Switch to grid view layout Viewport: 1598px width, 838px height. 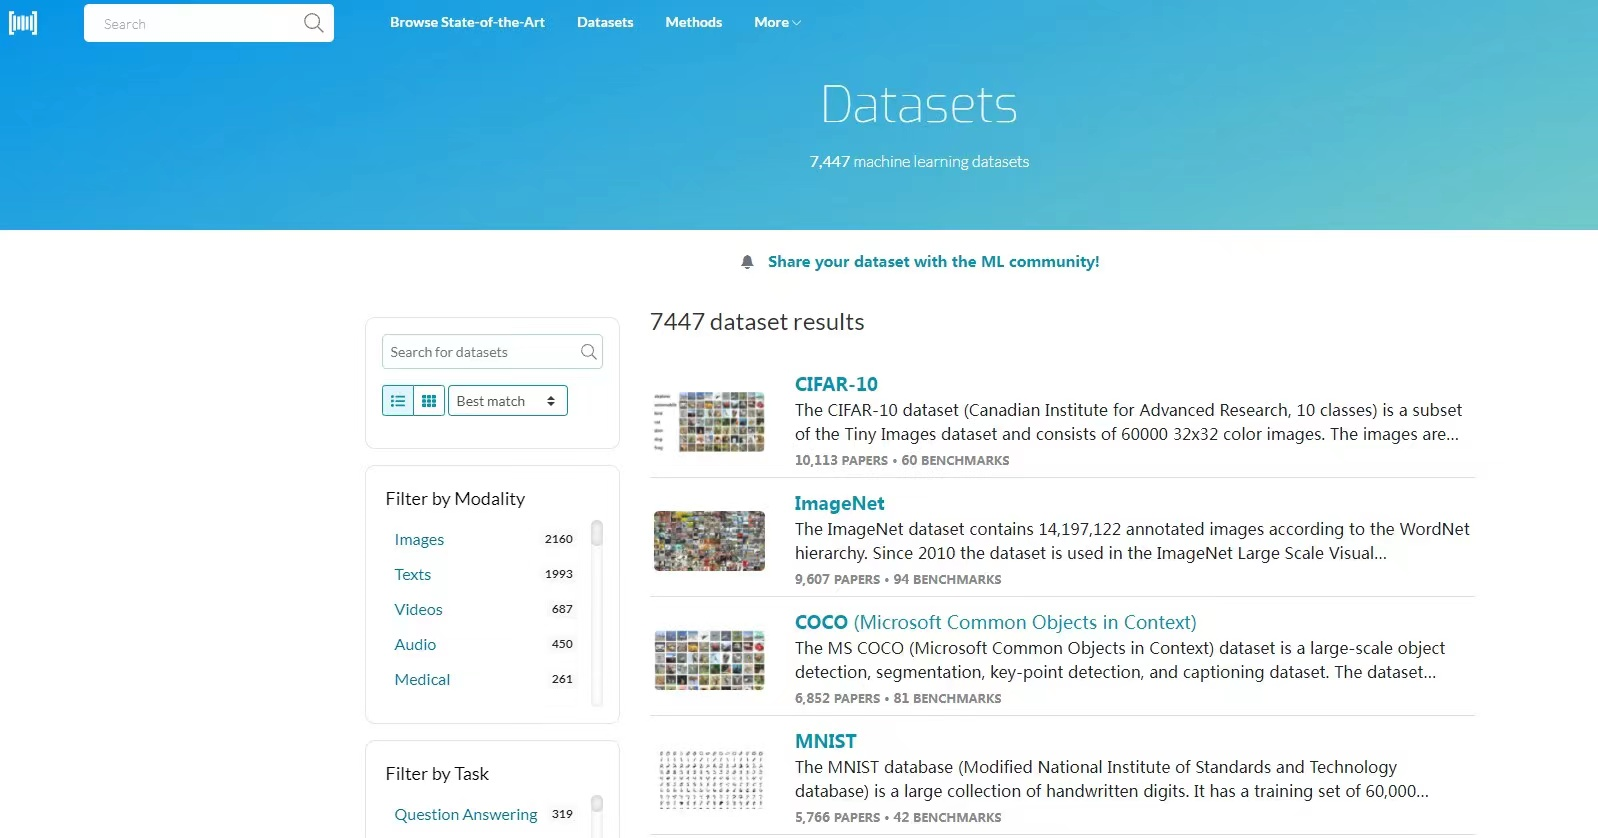tap(429, 401)
